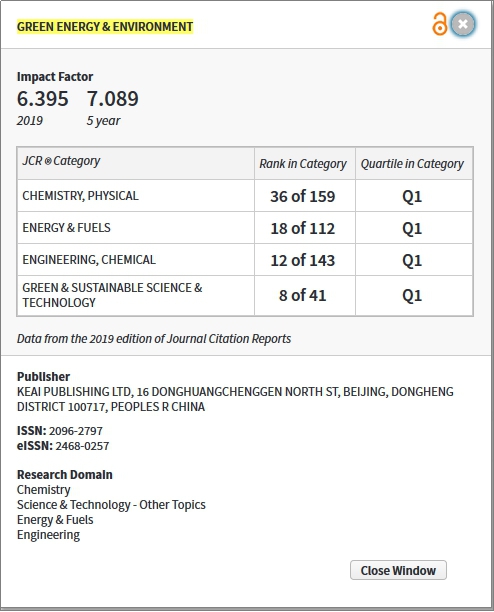Close the popup using the X icon
Viewport: 494px width, 612px height.
pyautogui.click(x=463, y=24)
